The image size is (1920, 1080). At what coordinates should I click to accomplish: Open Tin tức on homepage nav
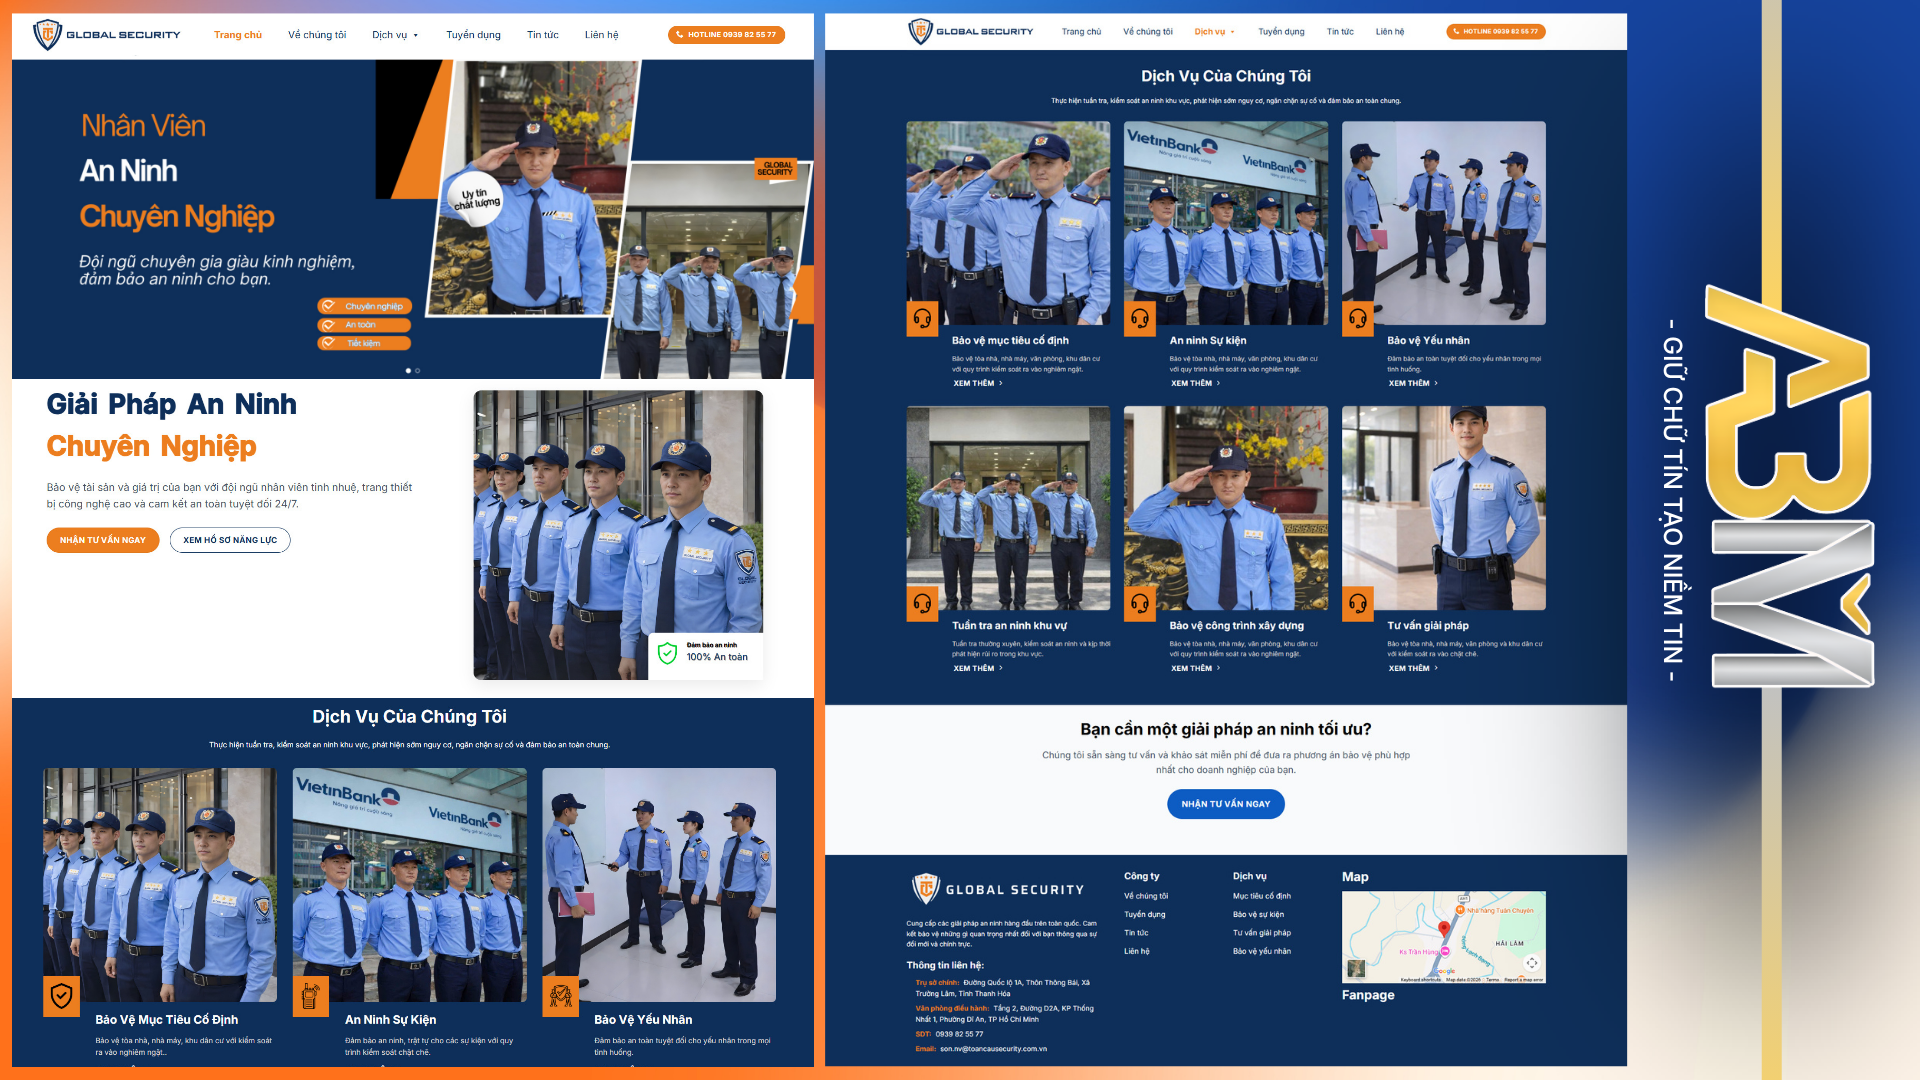(x=543, y=35)
